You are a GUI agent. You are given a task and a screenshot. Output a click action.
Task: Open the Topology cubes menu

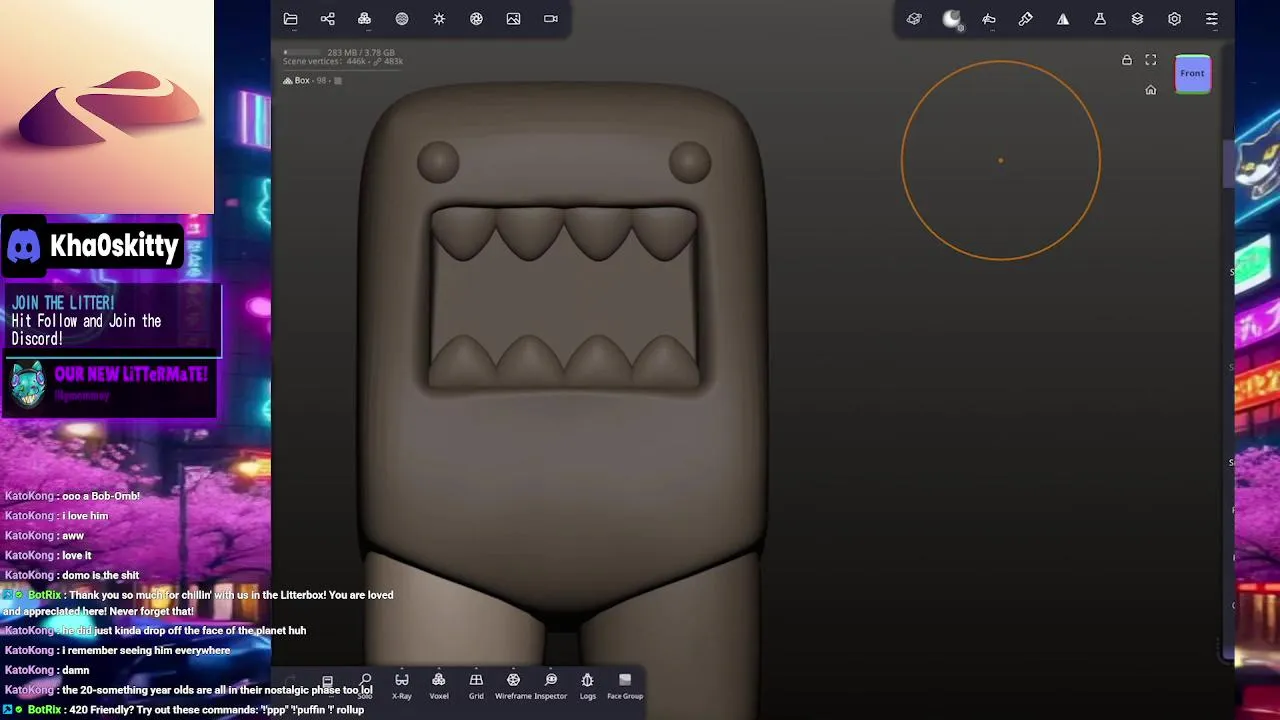pos(364,19)
